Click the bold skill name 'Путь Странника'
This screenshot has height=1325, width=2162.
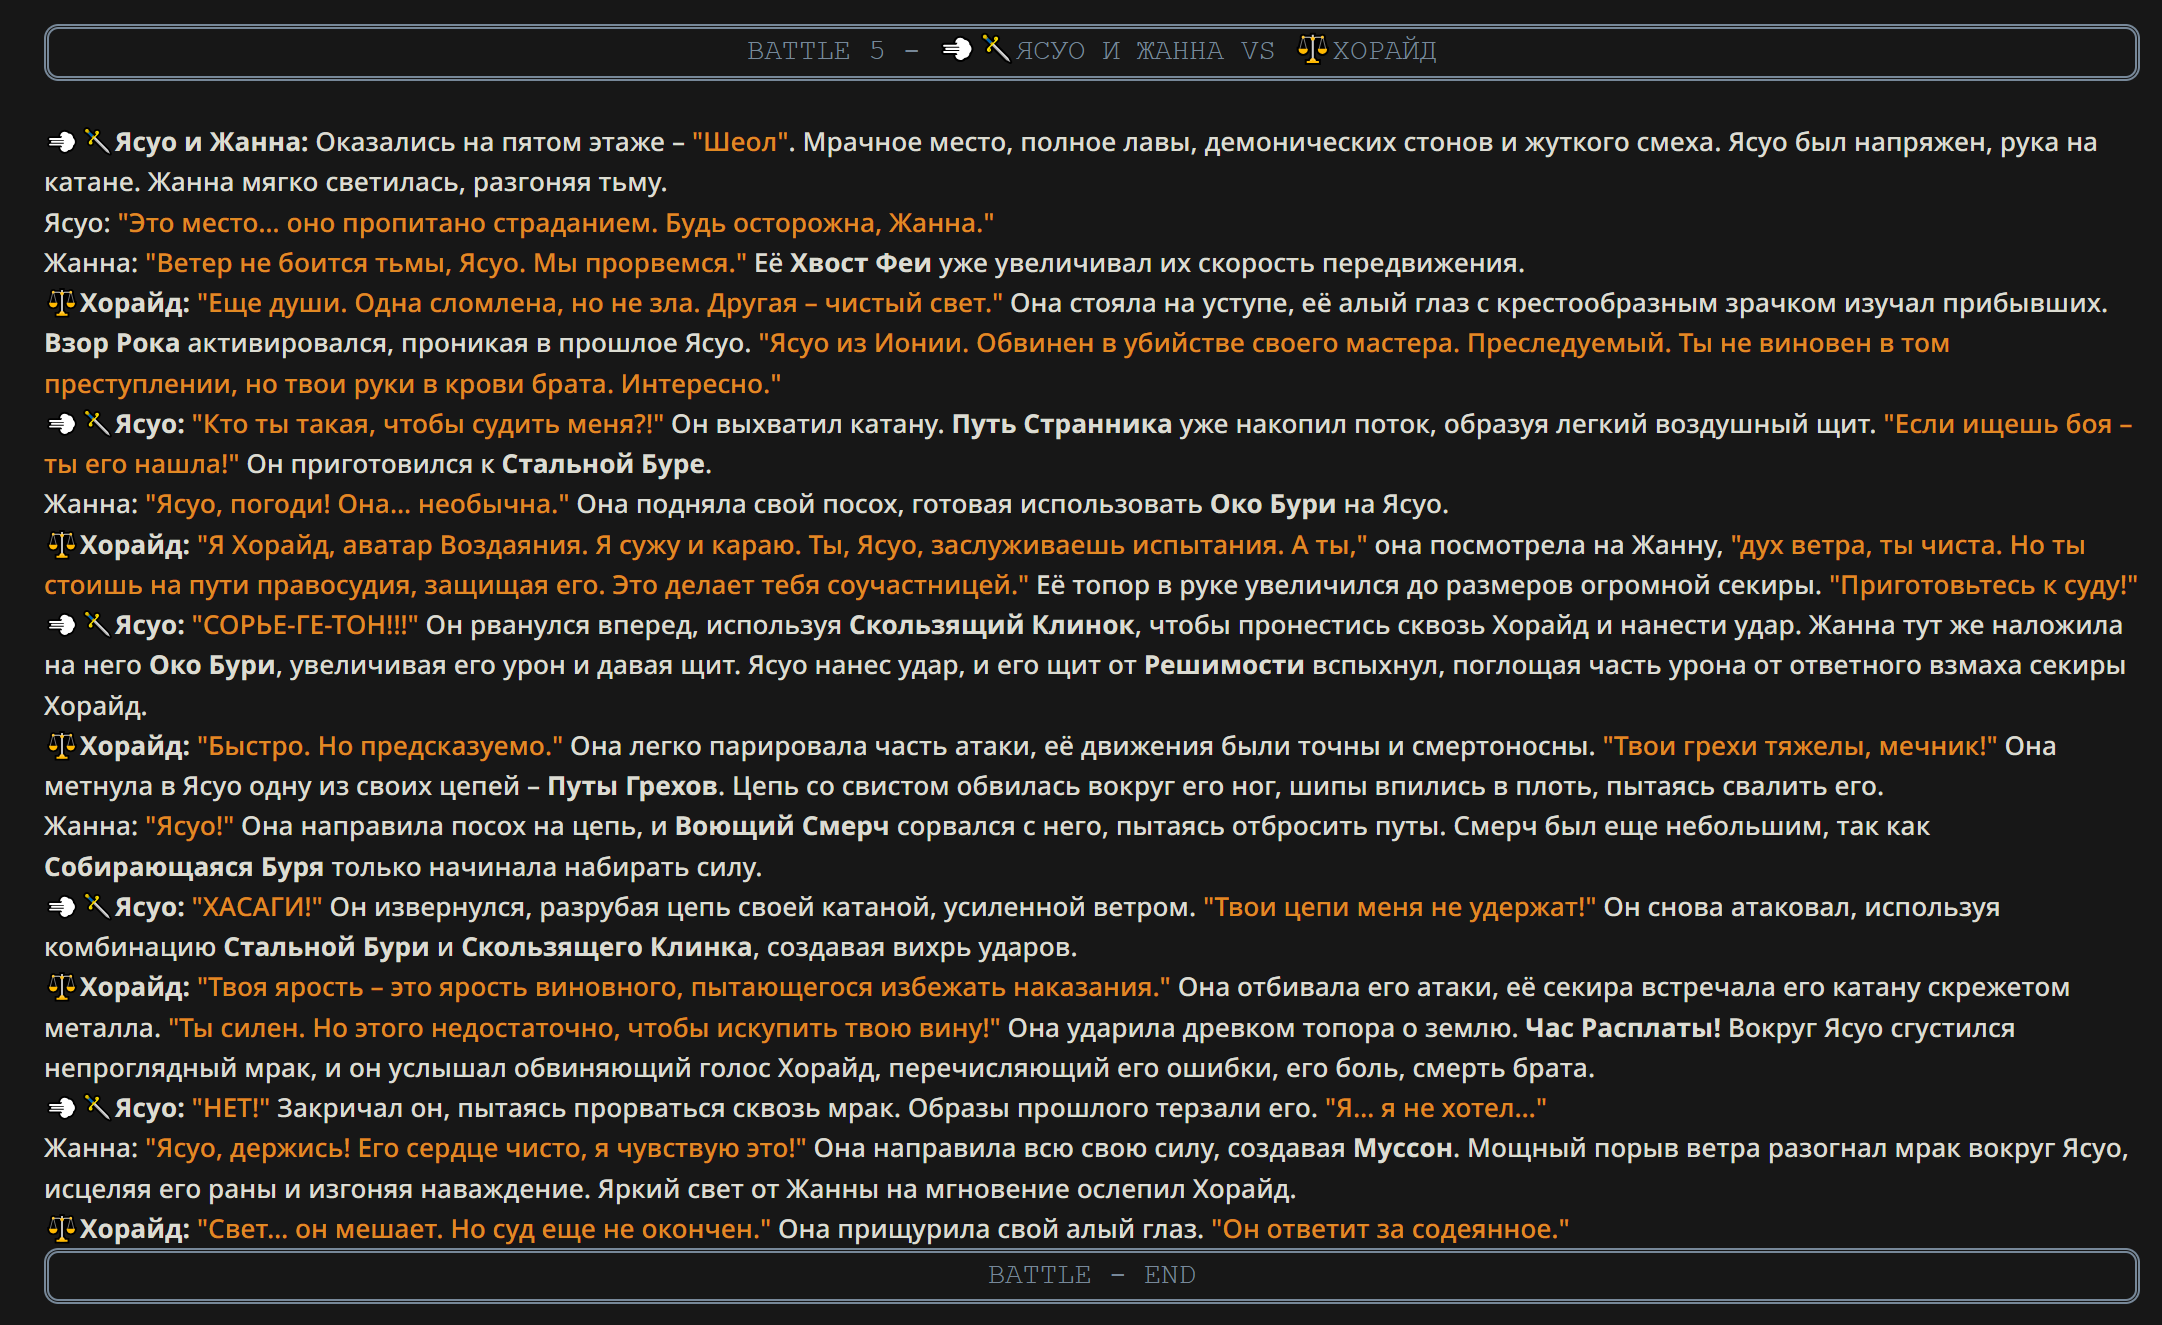(x=1062, y=424)
